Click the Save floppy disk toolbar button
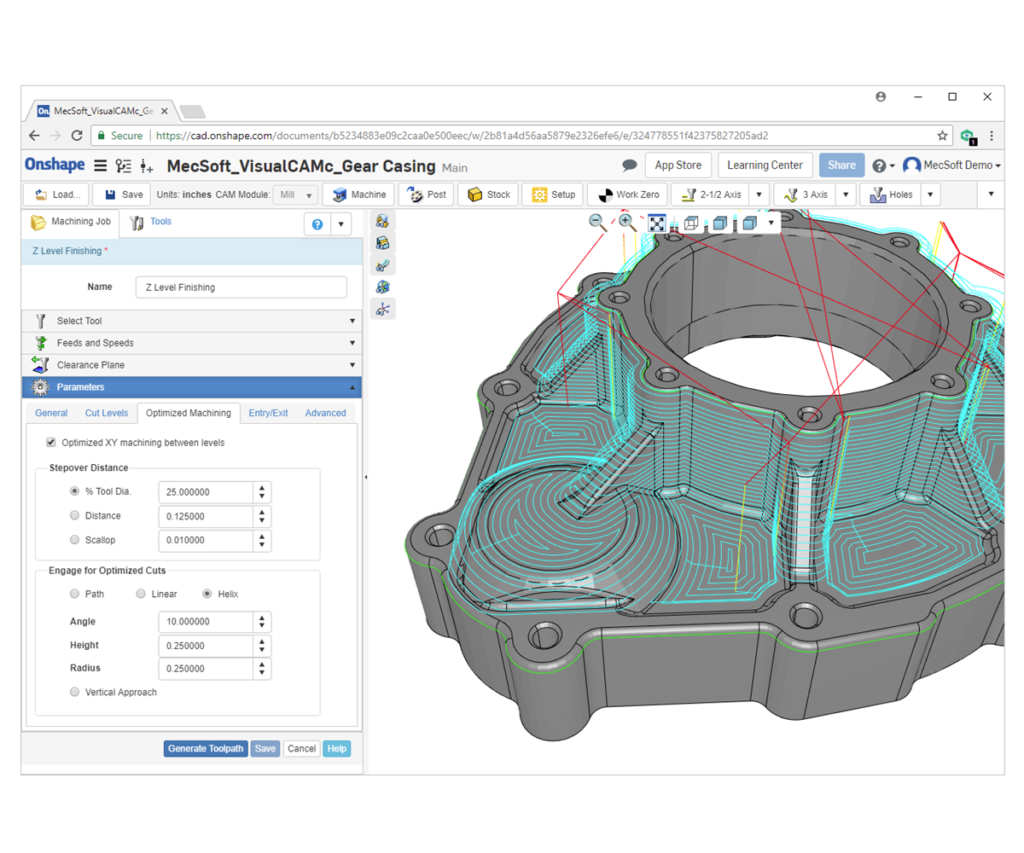The image size is (1024, 853). tap(123, 194)
